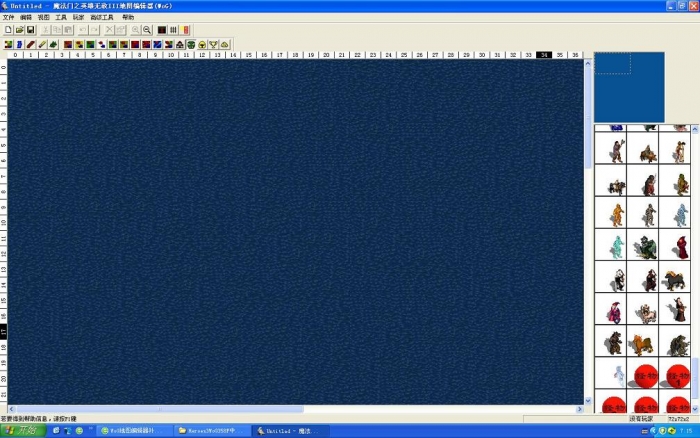Image resolution: width=700 pixels, height=438 pixels.
Task: Click map scroll up arrow button
Action: point(588,64)
